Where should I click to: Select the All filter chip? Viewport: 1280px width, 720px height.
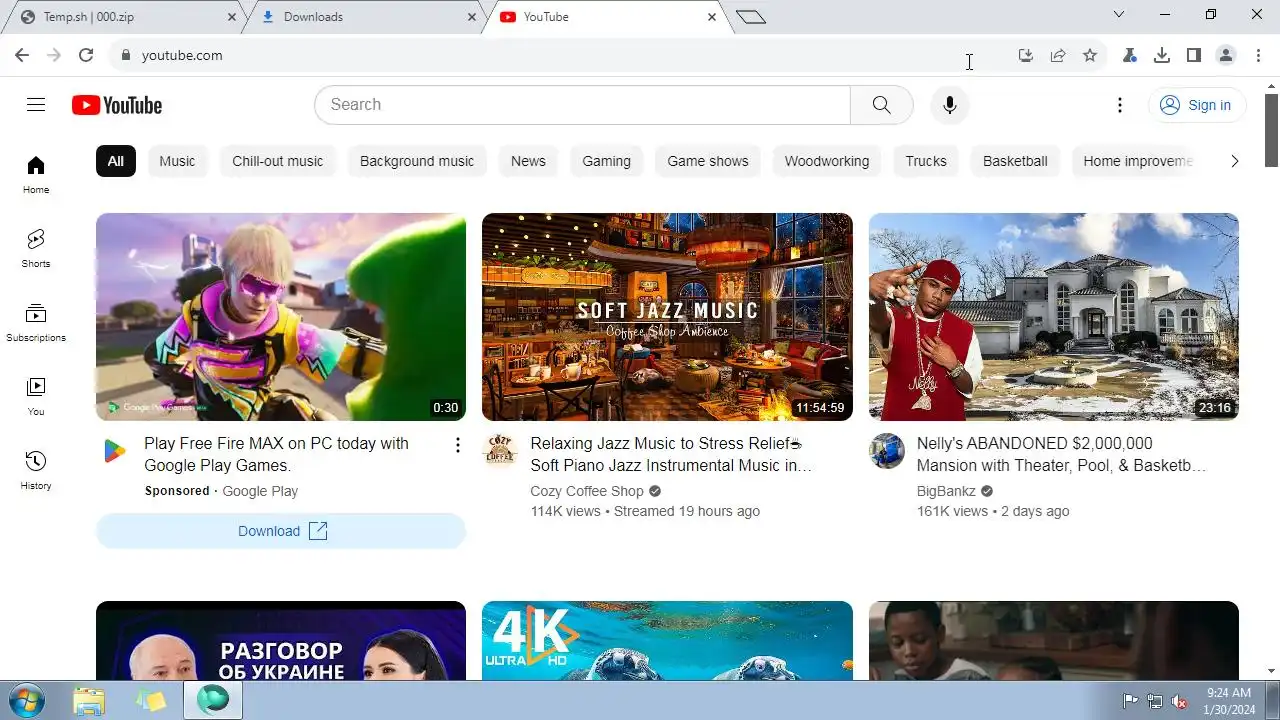click(116, 161)
